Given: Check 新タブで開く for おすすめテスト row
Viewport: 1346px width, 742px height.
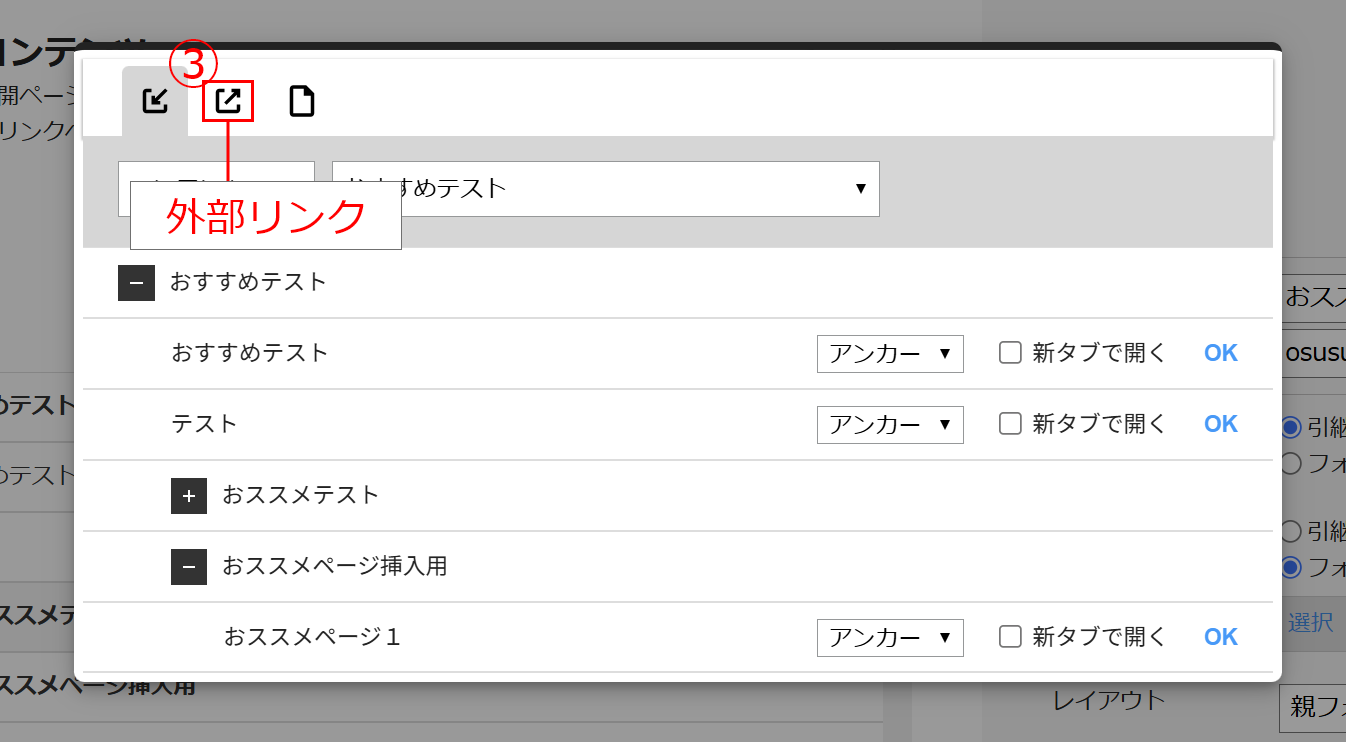Looking at the screenshot, I should click(1010, 353).
